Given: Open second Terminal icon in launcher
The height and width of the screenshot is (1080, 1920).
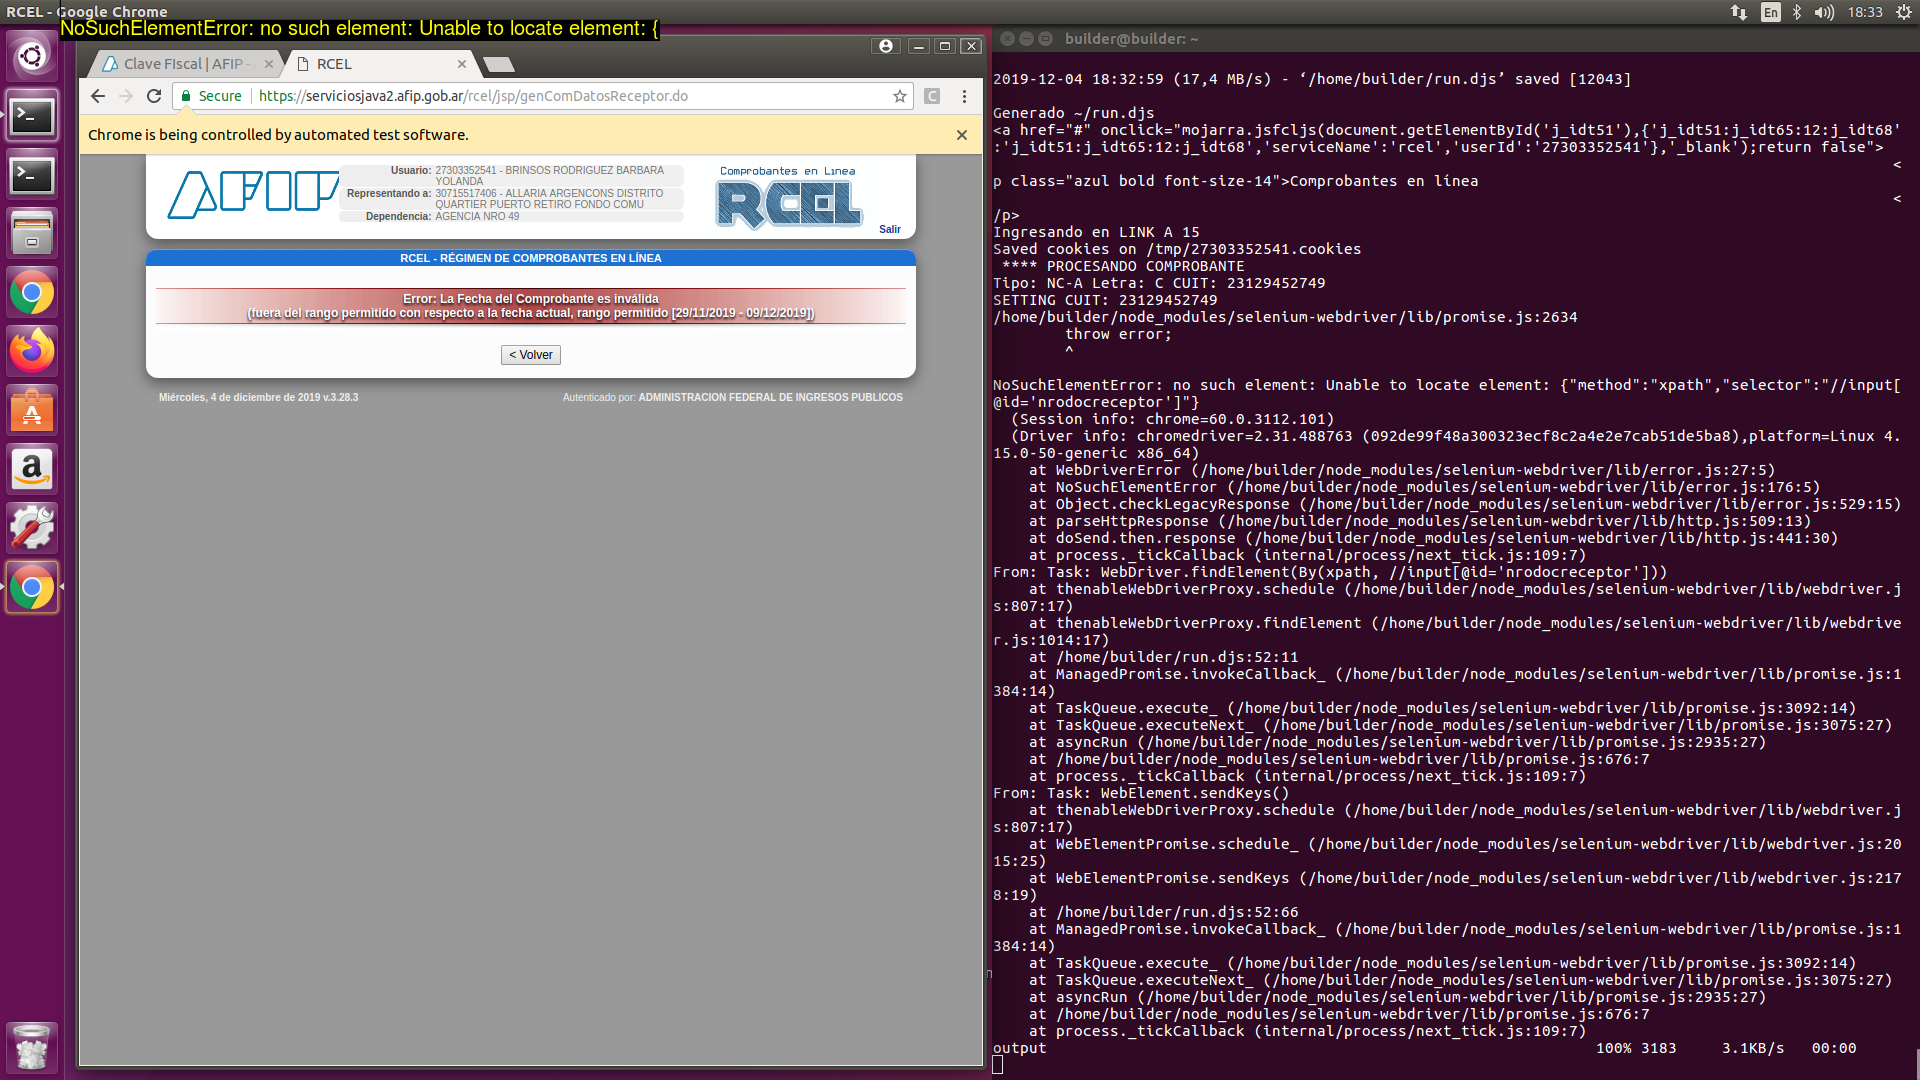Looking at the screenshot, I should point(32,175).
